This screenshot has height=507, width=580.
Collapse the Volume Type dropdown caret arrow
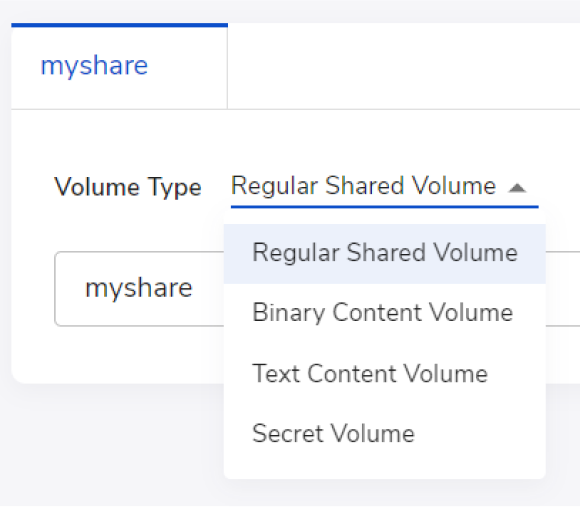[x=517, y=188]
